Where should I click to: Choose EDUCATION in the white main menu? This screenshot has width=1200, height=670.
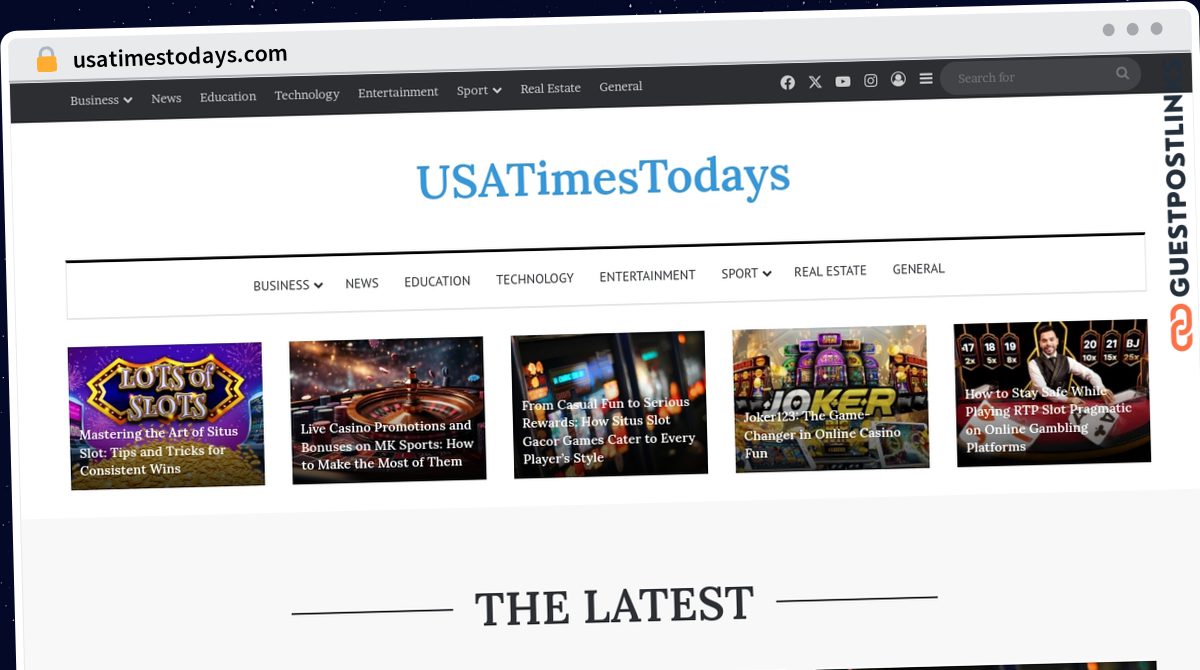point(437,281)
